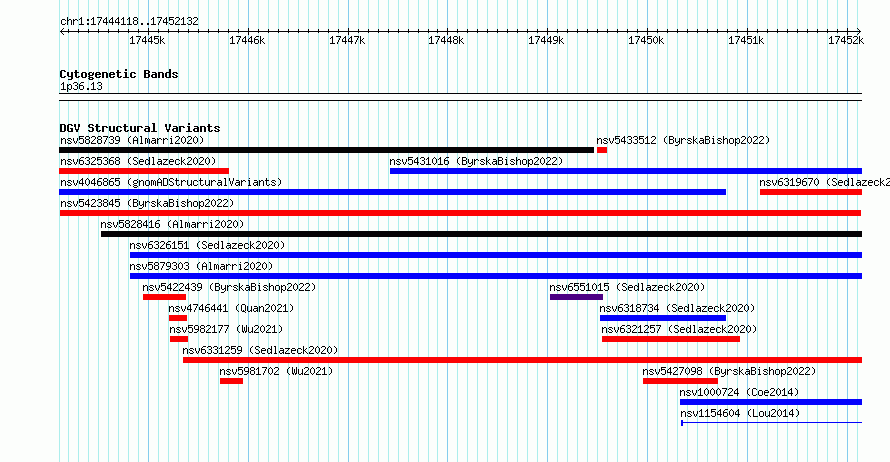The height and width of the screenshot is (462, 890).
Task: Open the nsv5433512 (ByrskaBishop2022) label
Action: (x=683, y=140)
